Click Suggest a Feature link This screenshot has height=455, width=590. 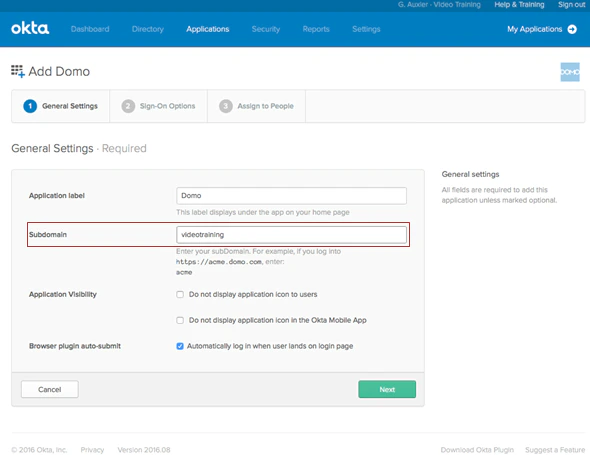tap(555, 450)
